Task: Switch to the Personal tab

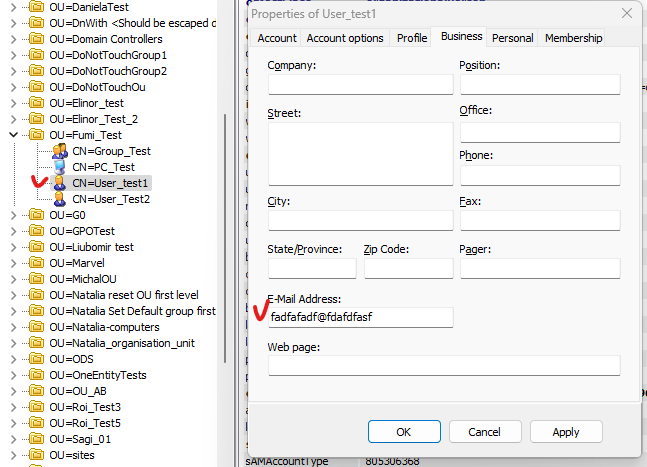Action: point(513,38)
